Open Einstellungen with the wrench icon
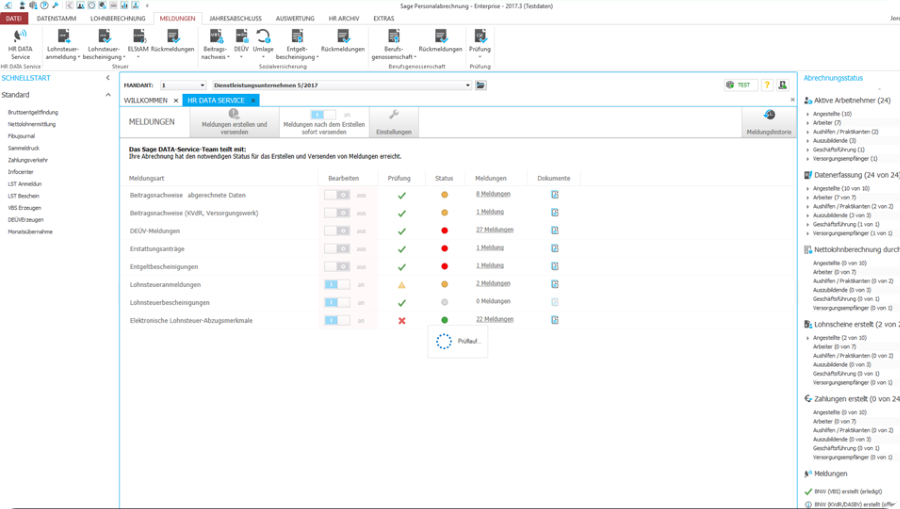Viewport: 900px width, 509px height. click(x=394, y=122)
